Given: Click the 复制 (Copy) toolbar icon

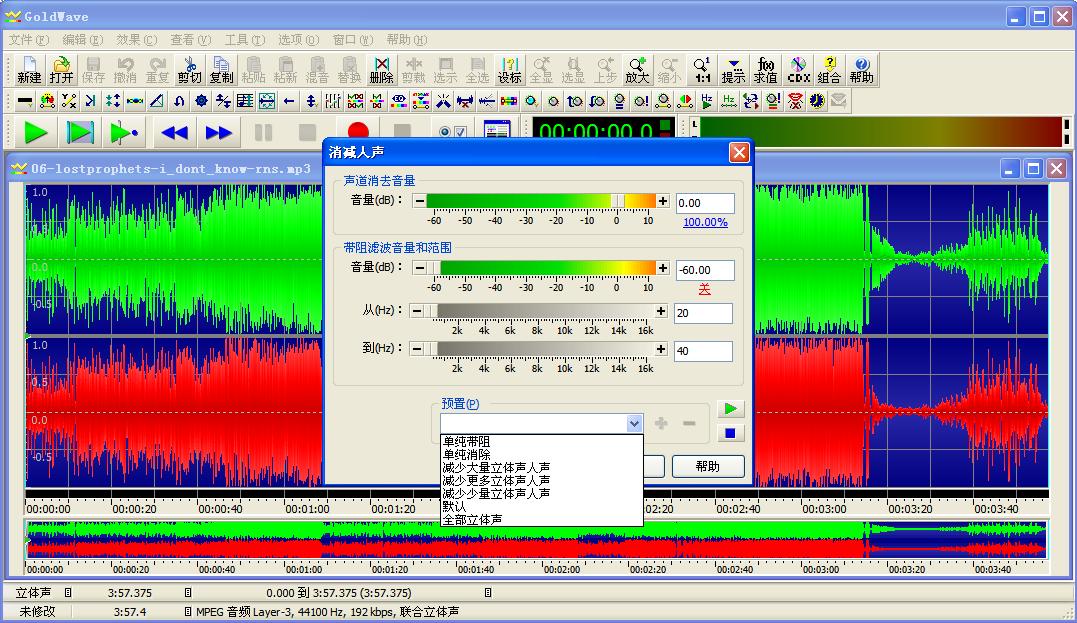Looking at the screenshot, I should coord(221,70).
